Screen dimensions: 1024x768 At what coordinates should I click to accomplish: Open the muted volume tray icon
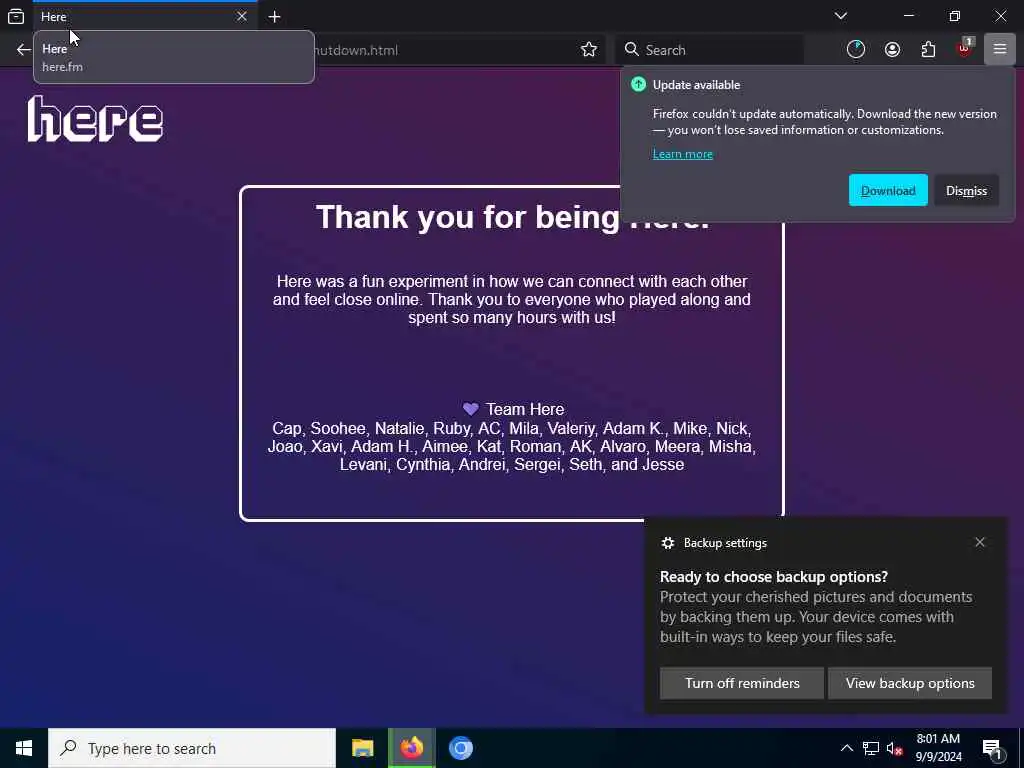tap(895, 749)
